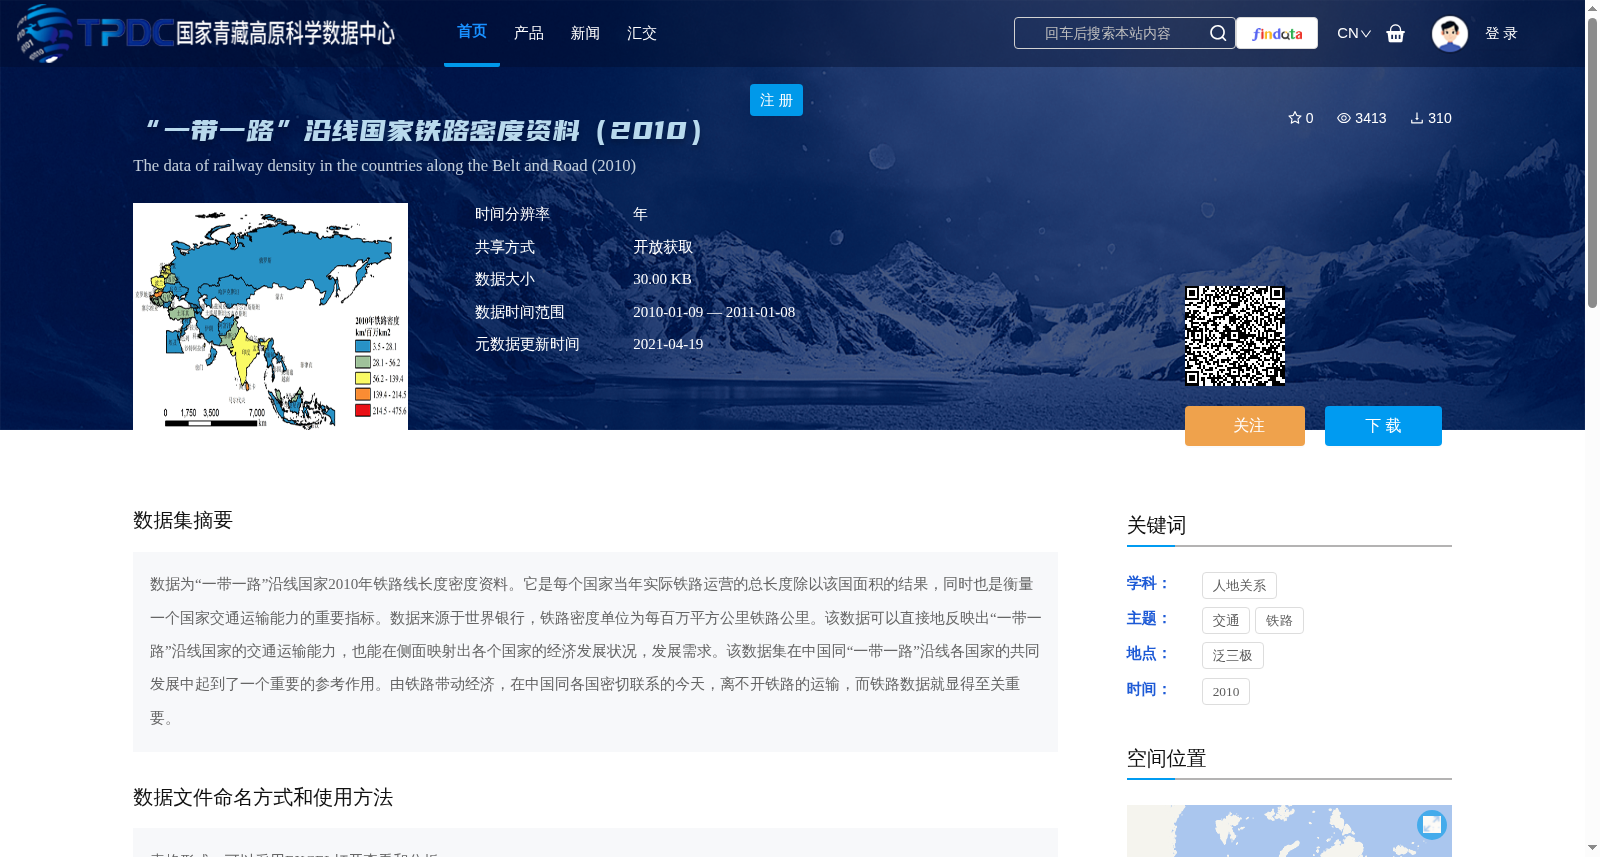Click the 时间分辨率 label

[x=512, y=214]
